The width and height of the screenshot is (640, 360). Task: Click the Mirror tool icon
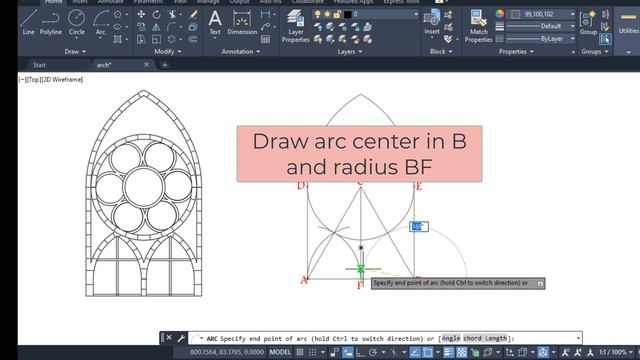157,27
